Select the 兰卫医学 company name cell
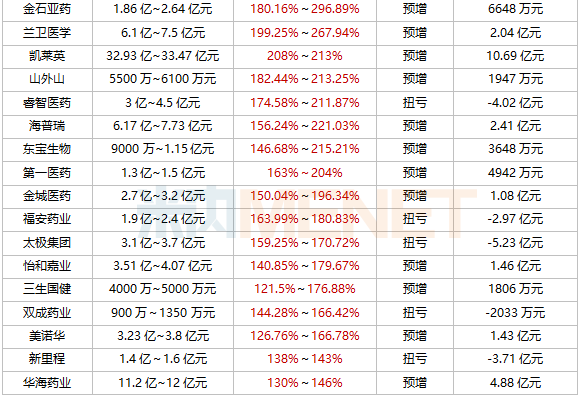The height and width of the screenshot is (395, 580). pos(47,33)
